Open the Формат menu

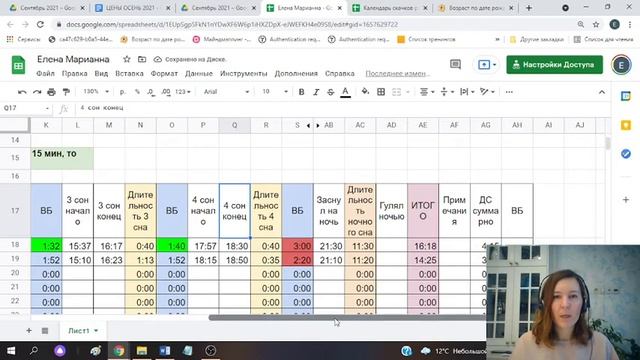click(x=164, y=73)
